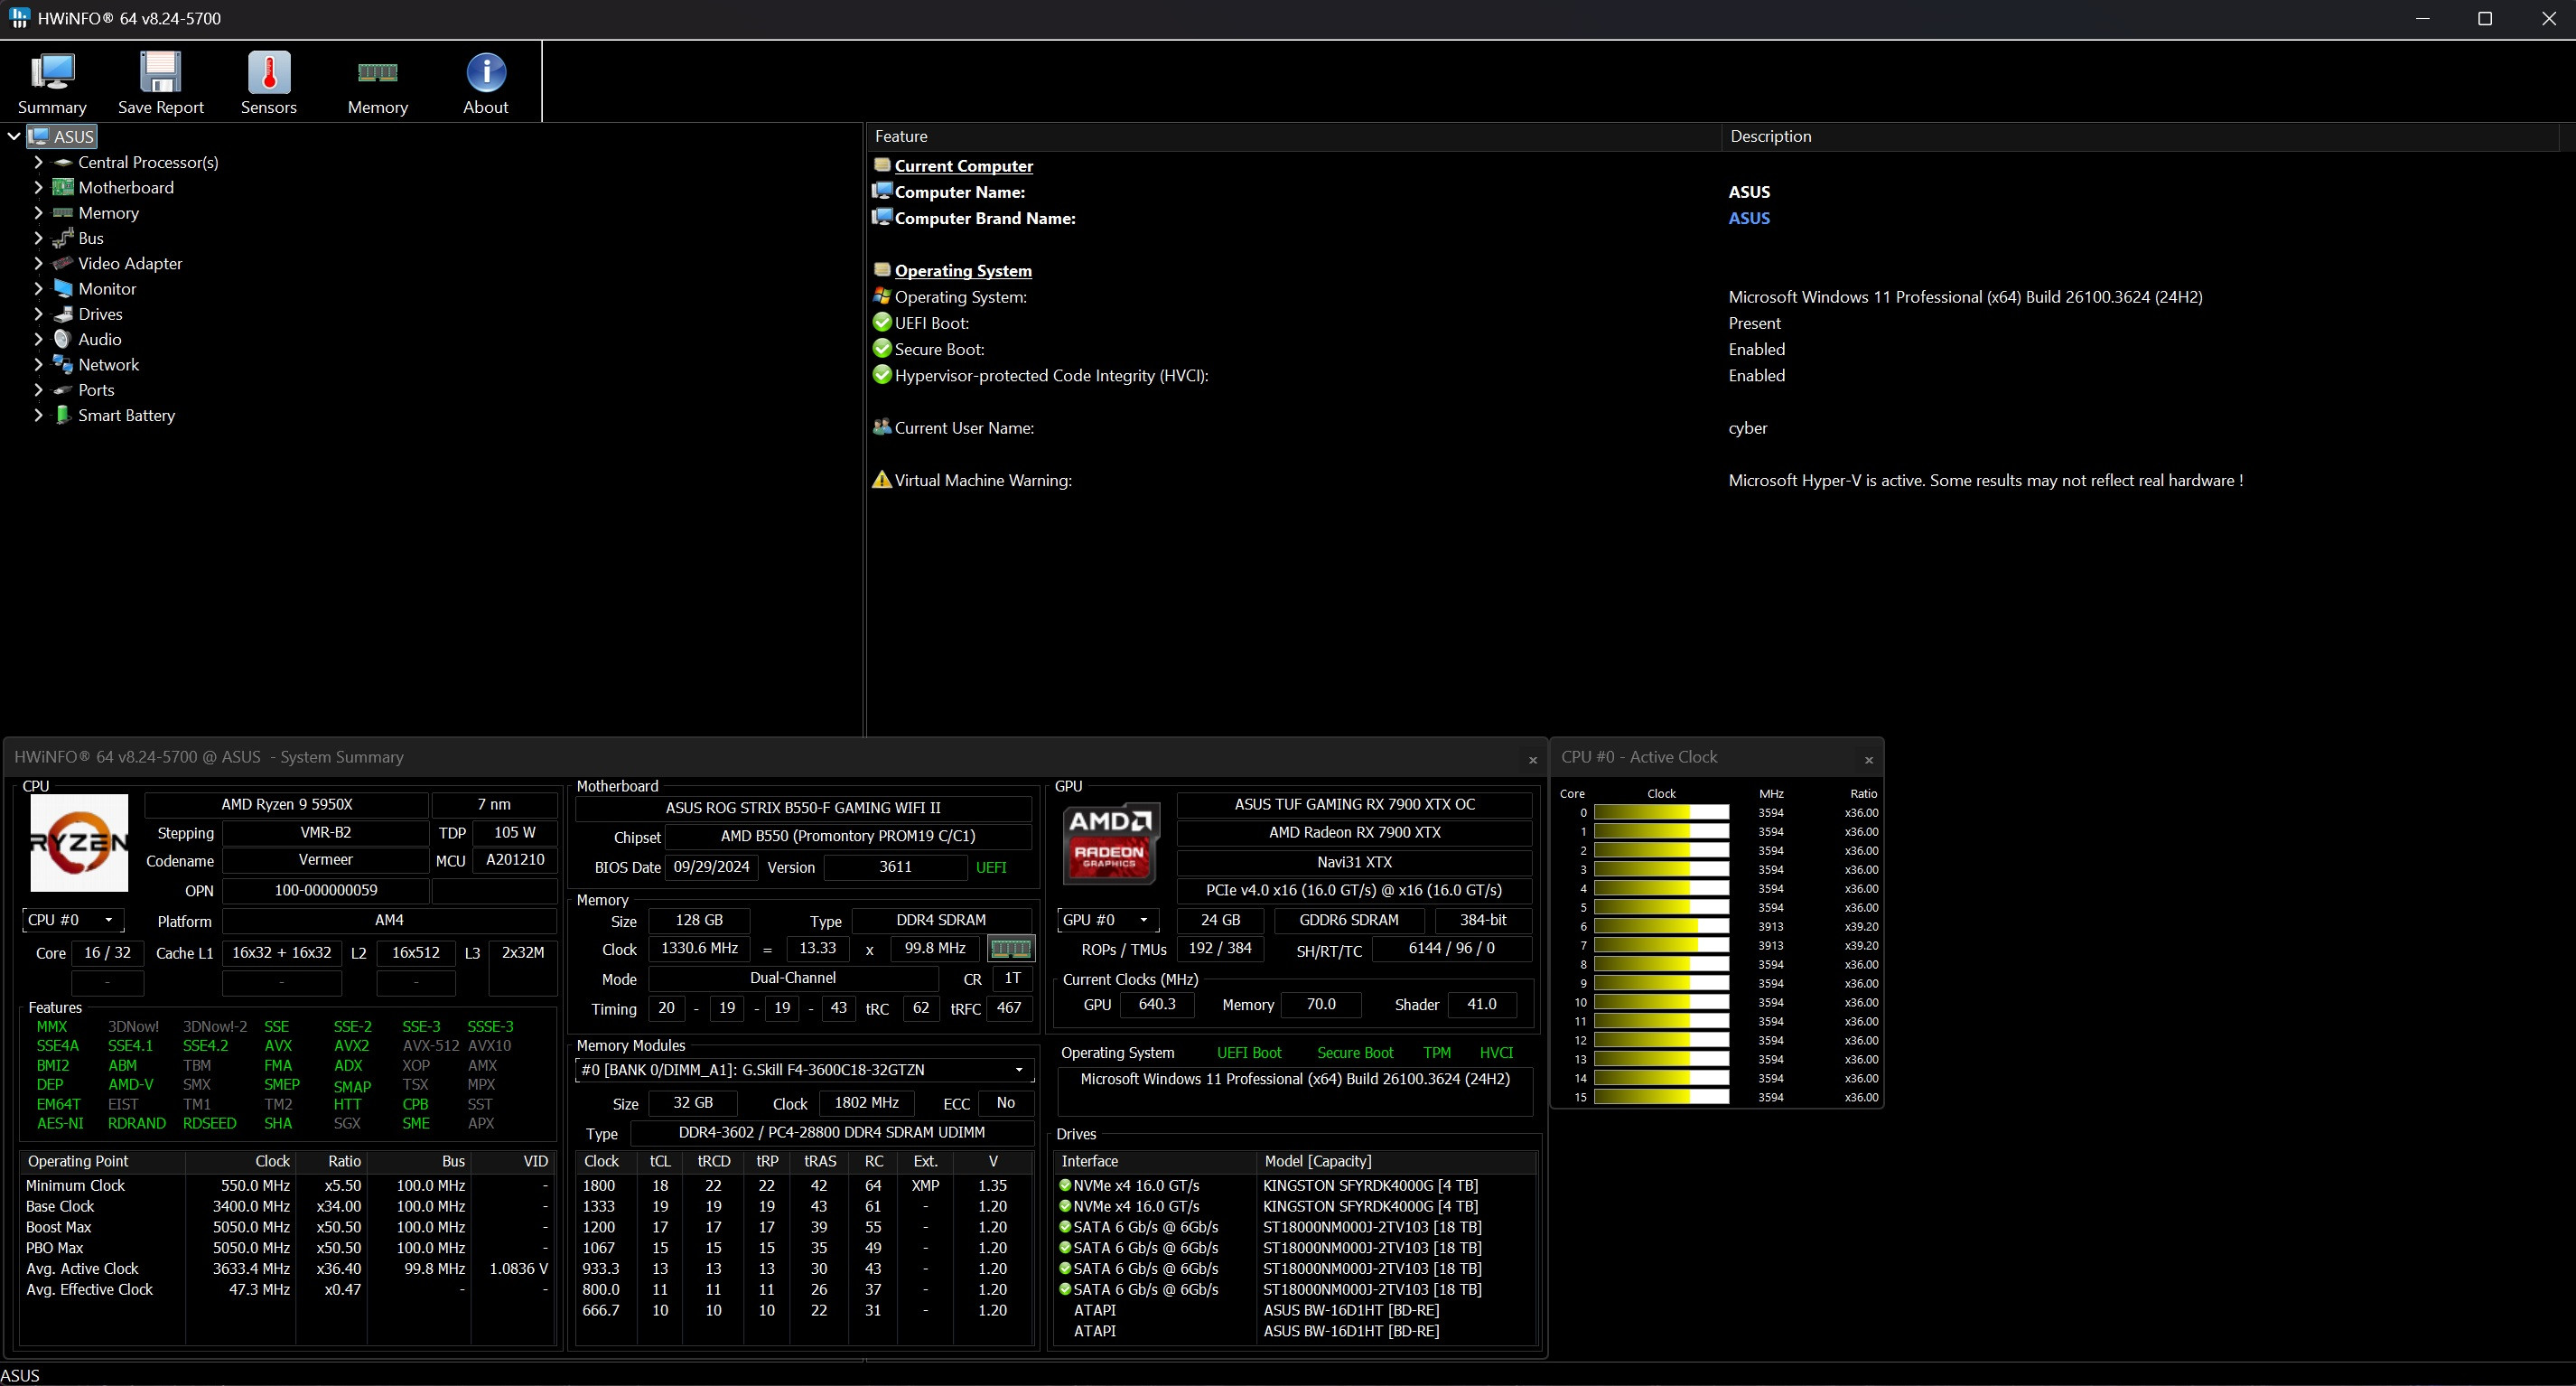Click the Smart Battery icon

coord(63,415)
